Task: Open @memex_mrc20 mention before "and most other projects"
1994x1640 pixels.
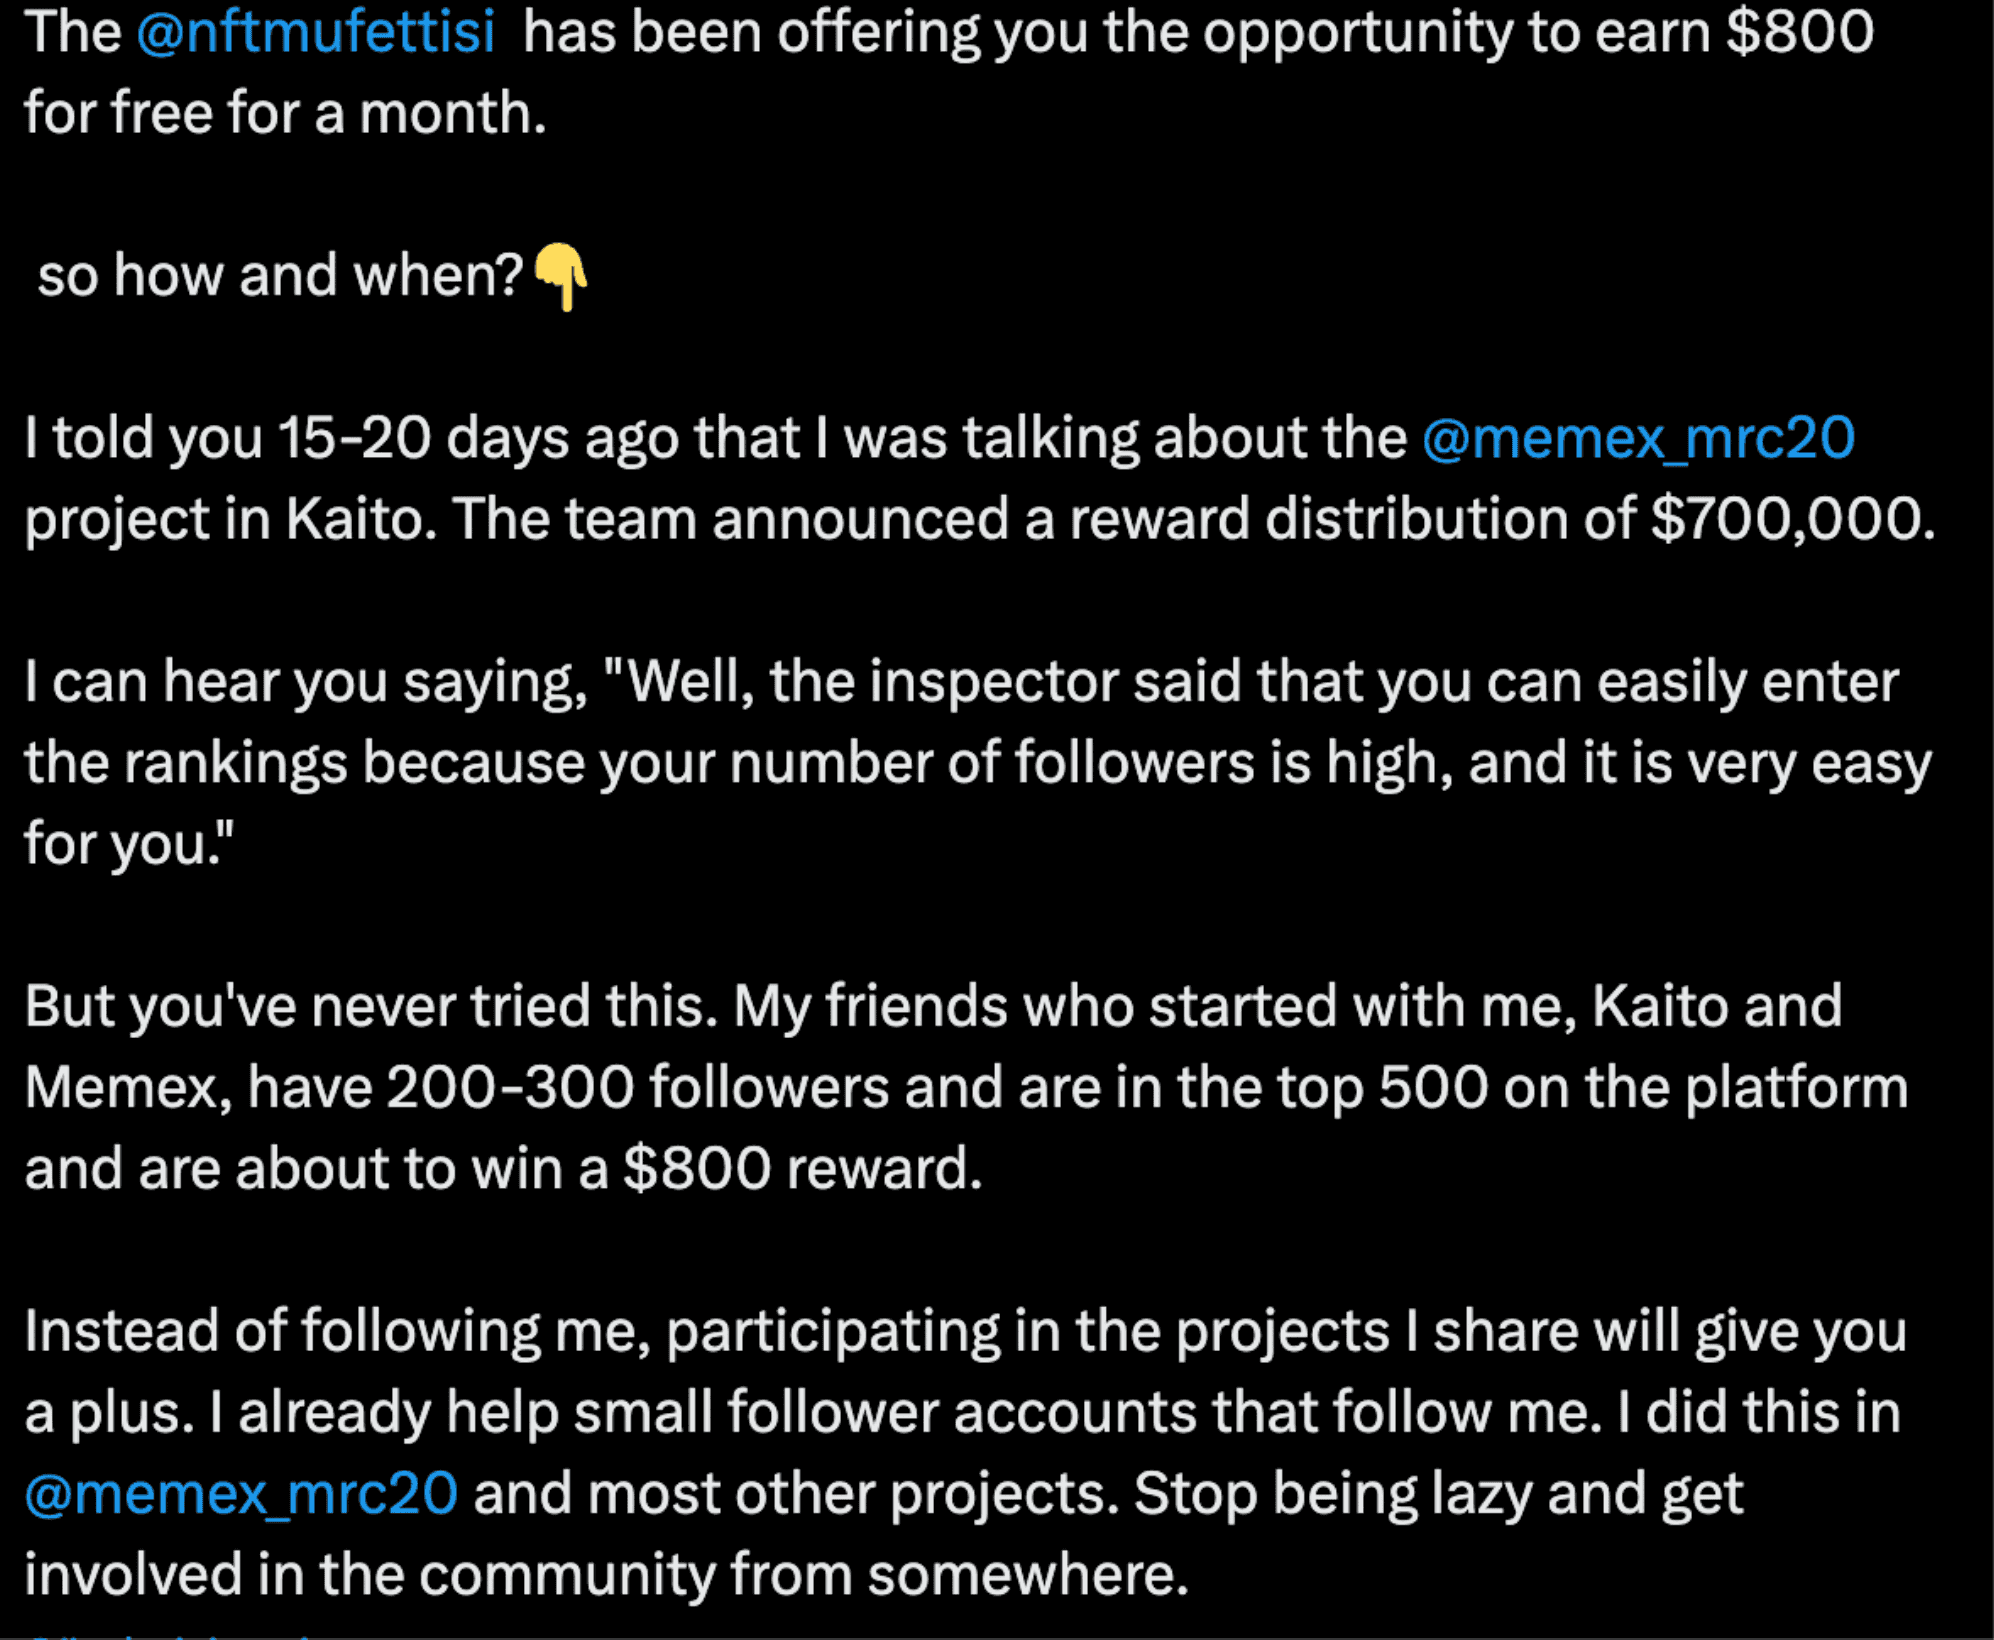Action: pyautogui.click(x=241, y=1494)
